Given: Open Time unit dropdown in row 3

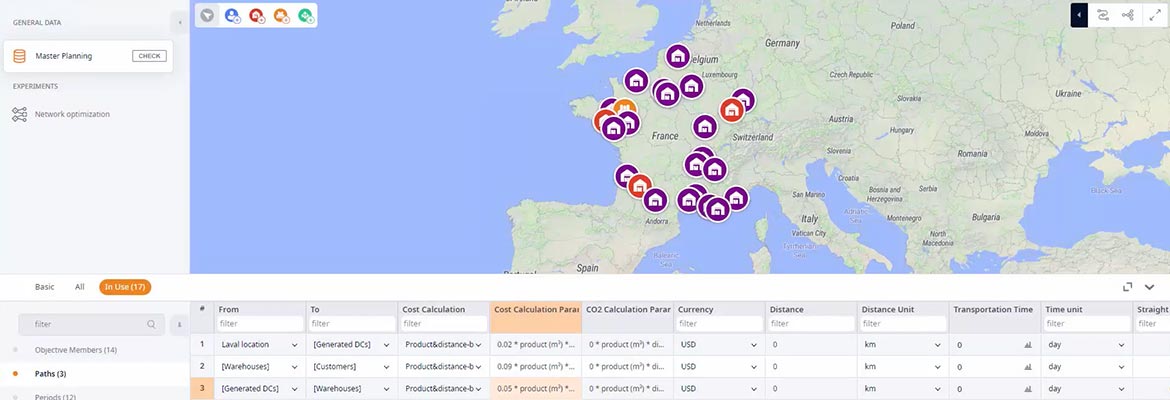Looking at the screenshot, I should (1121, 389).
